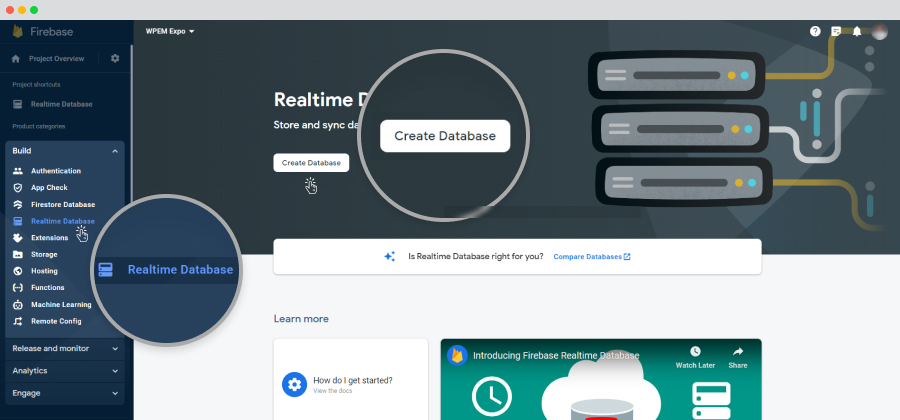This screenshot has width=900, height=420.
Task: Open the release notes feedback icon
Action: coord(836,32)
